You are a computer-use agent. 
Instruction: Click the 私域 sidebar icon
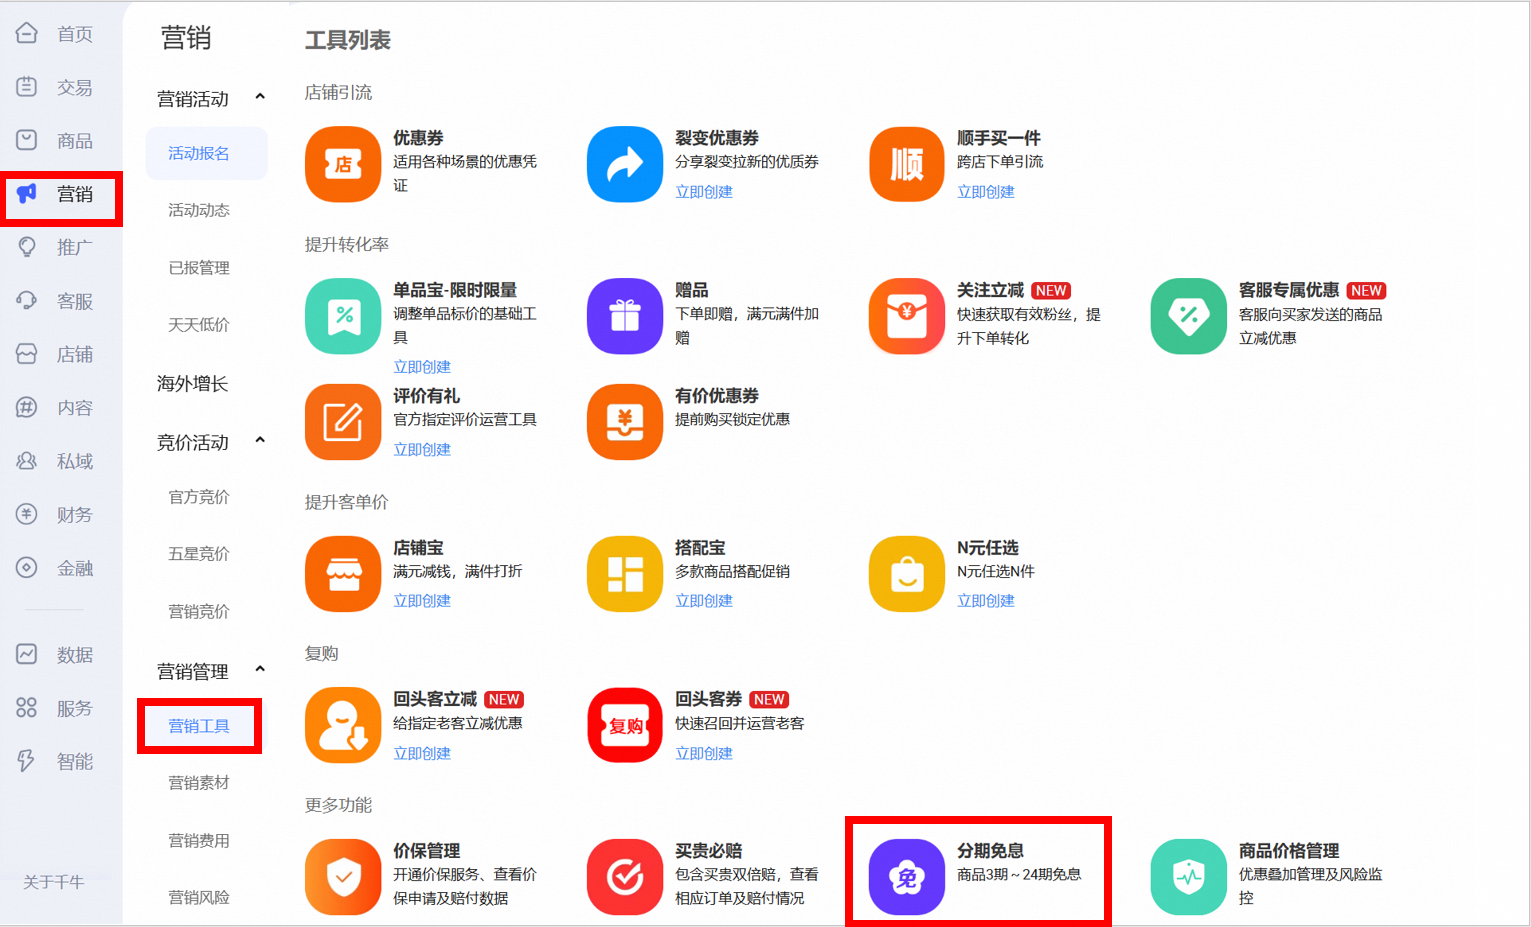pyautogui.click(x=27, y=461)
